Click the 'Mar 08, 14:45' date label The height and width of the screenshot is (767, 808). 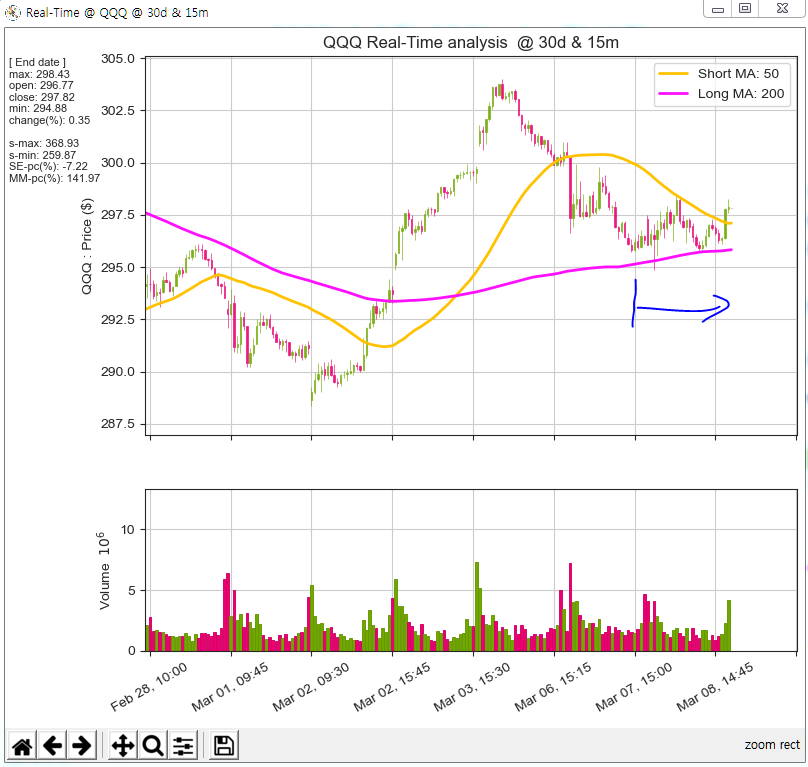tap(715, 688)
